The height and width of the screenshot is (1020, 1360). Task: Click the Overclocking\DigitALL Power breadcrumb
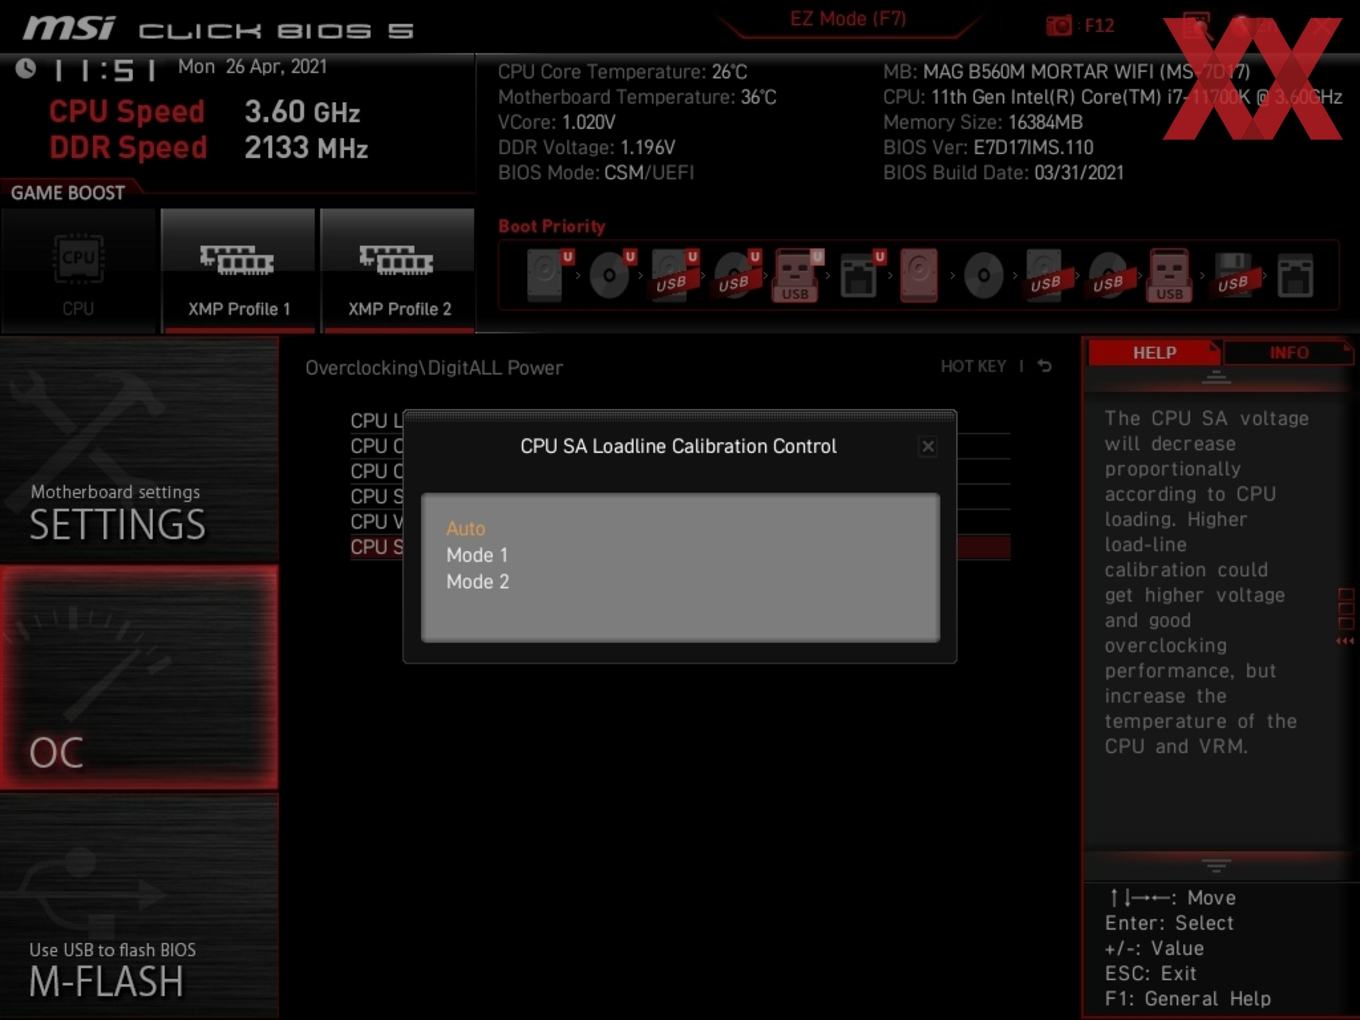click(434, 367)
